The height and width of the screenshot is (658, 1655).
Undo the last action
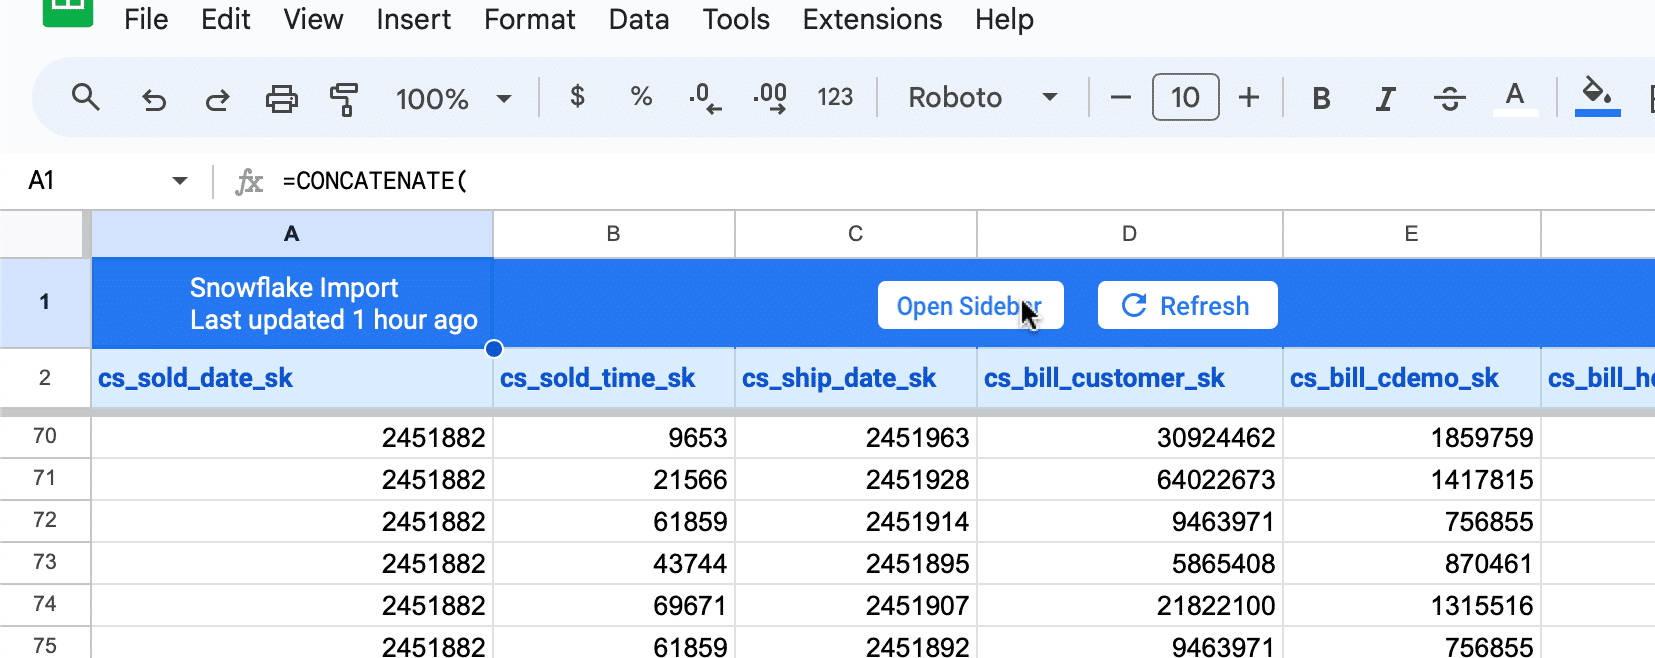(x=154, y=98)
